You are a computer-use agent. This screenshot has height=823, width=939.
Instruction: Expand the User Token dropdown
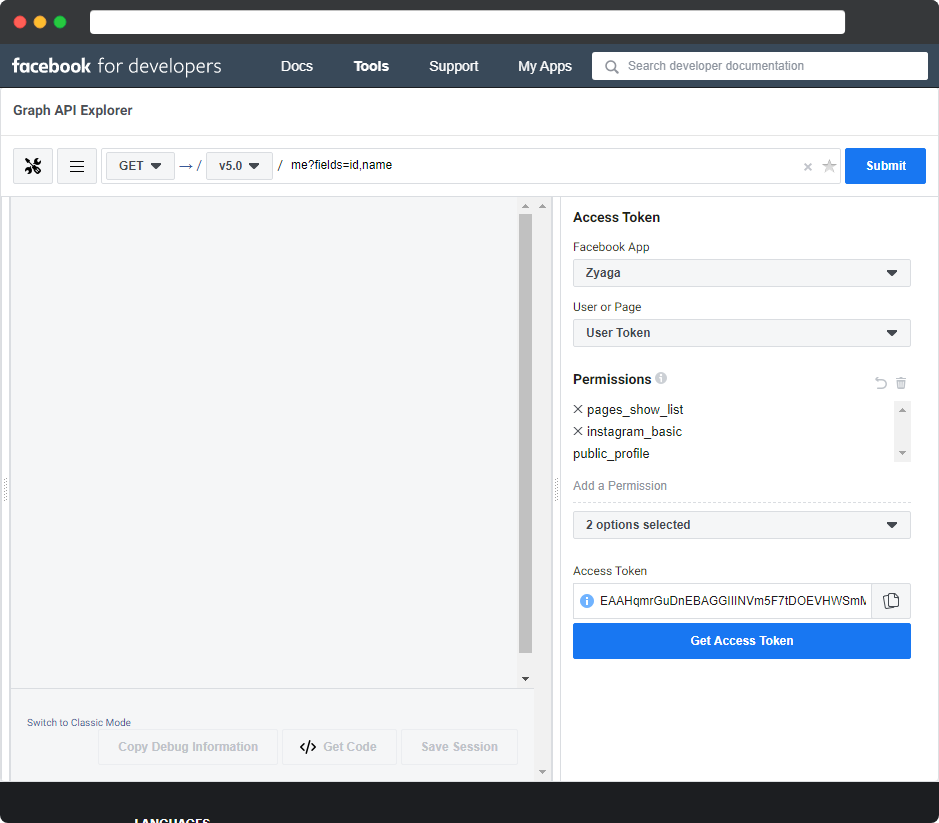pos(741,333)
